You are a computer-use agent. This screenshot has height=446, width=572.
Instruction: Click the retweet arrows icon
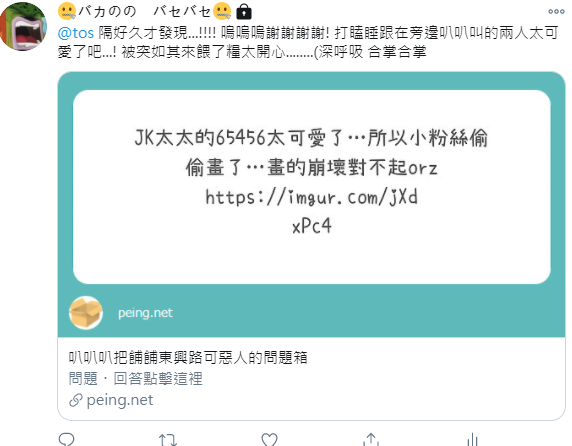[168, 439]
